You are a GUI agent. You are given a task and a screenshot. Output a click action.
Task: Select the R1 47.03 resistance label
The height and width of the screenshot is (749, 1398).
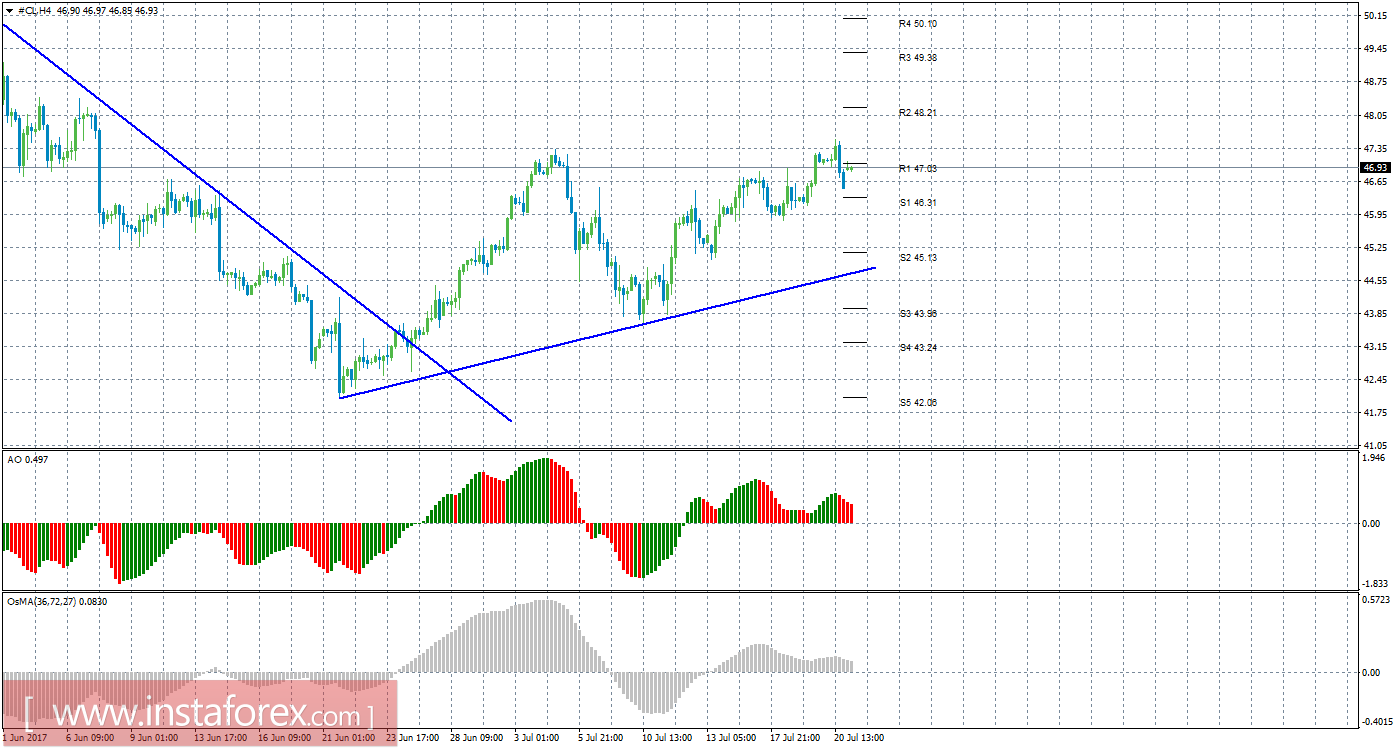(917, 168)
